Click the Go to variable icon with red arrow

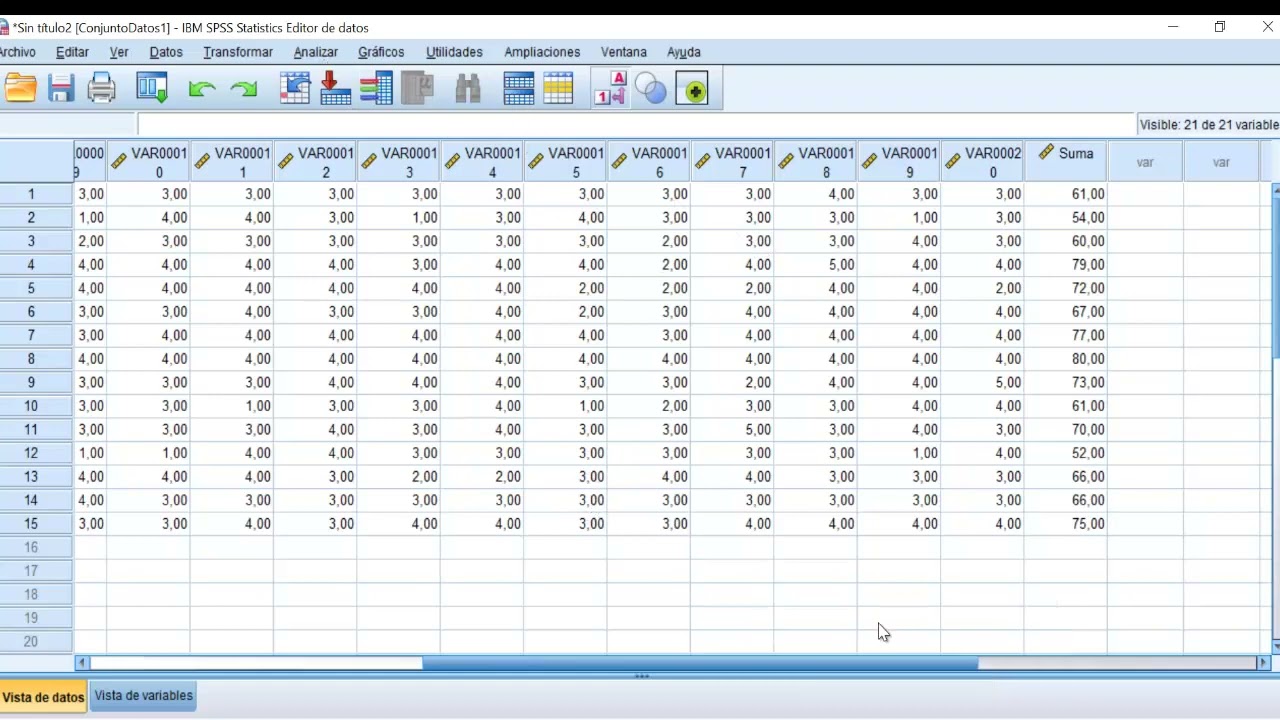[335, 89]
